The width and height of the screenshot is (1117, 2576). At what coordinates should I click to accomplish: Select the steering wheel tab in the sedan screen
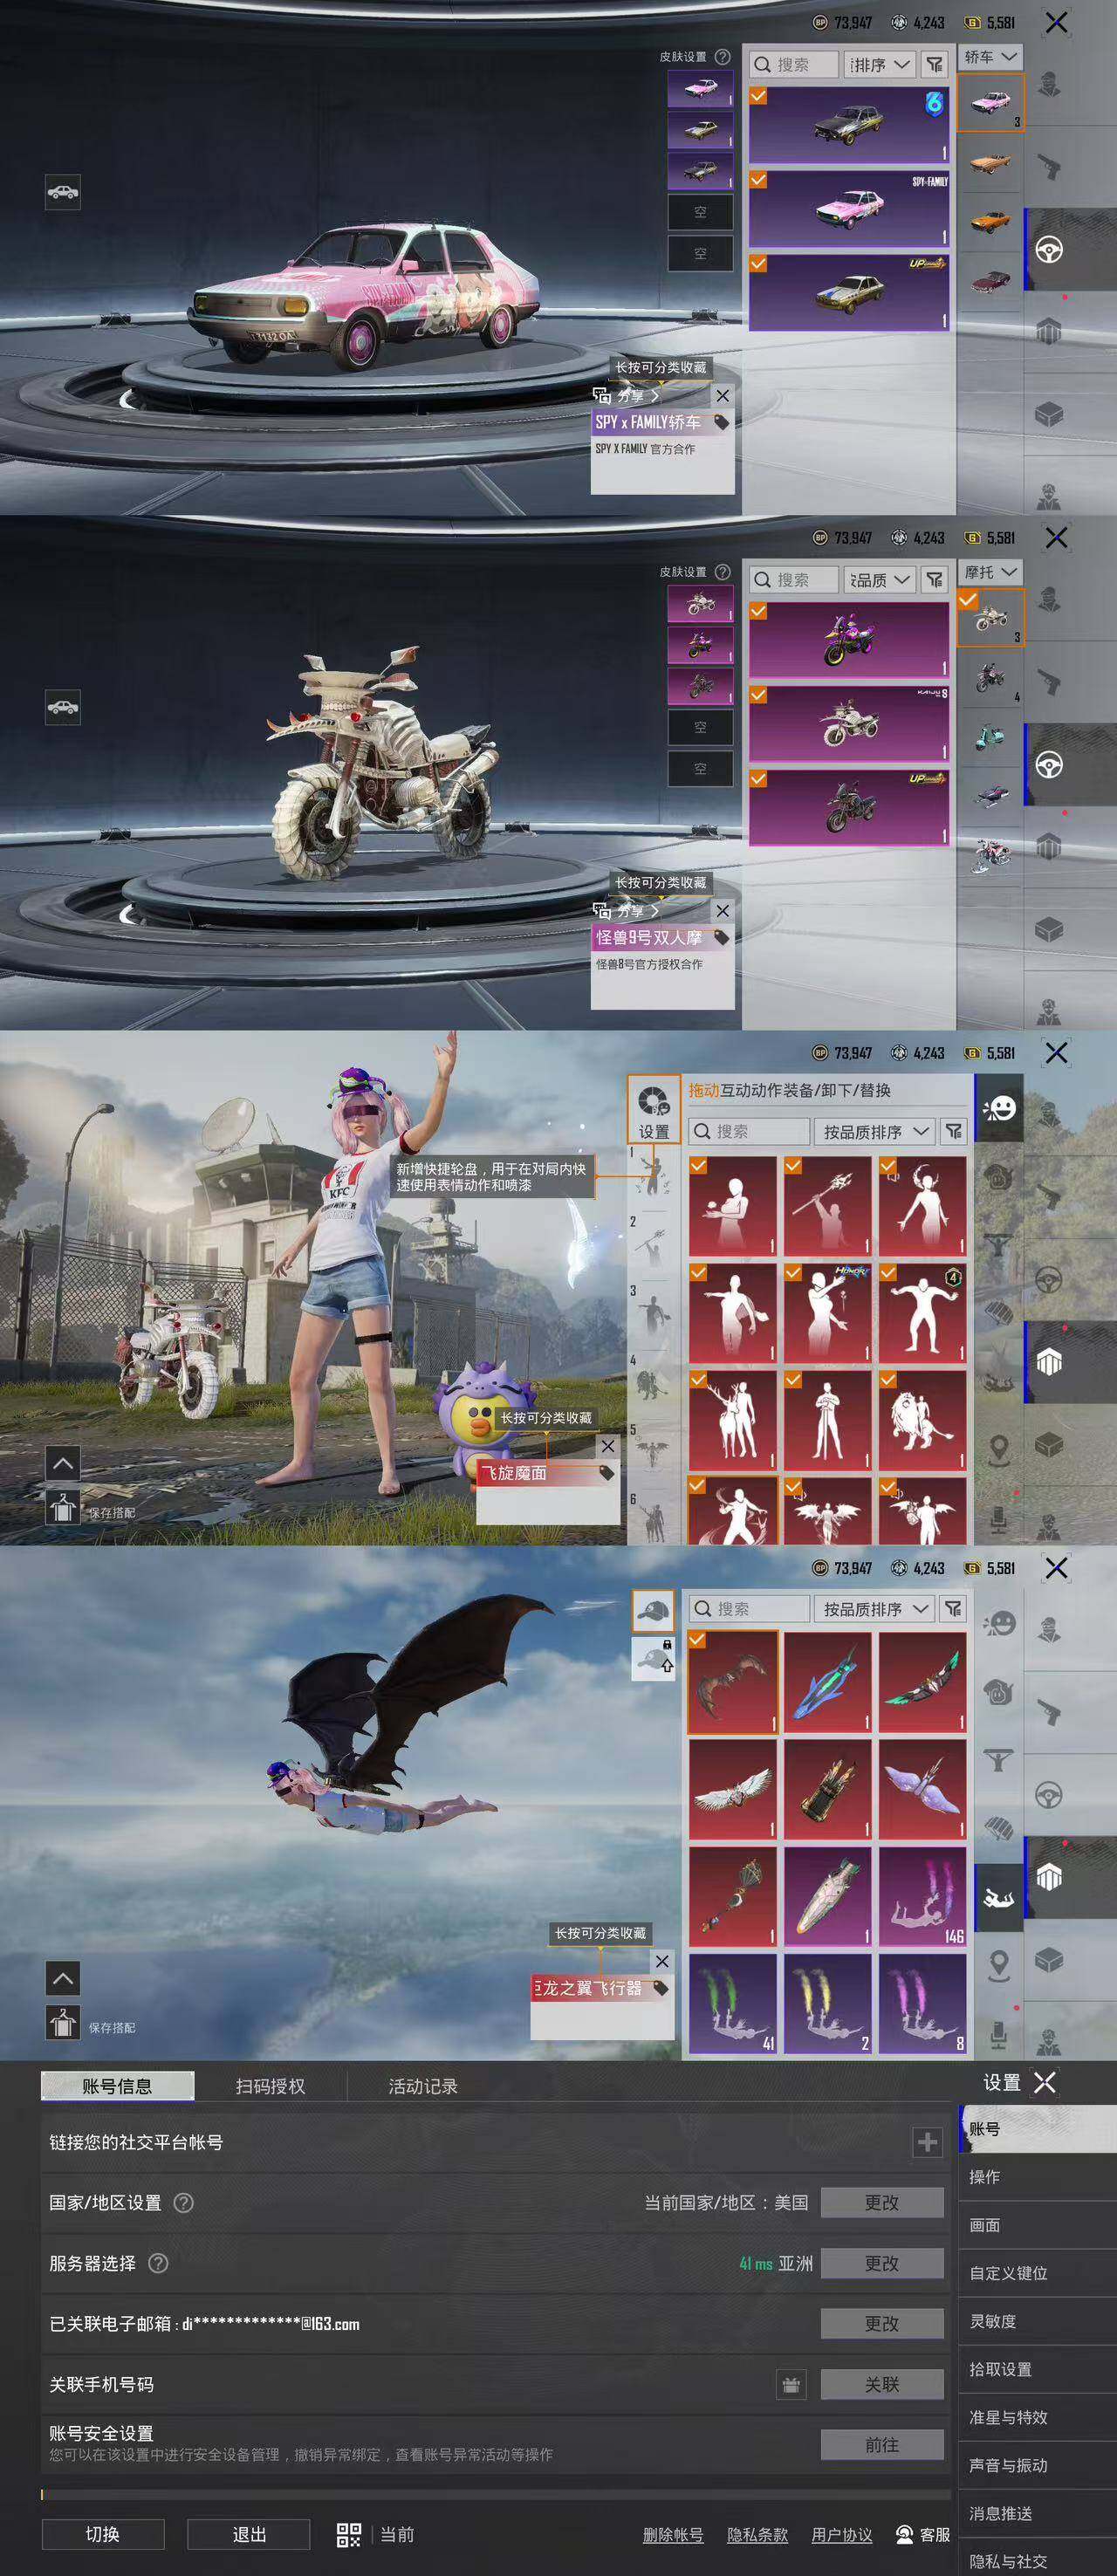pyautogui.click(x=1049, y=250)
